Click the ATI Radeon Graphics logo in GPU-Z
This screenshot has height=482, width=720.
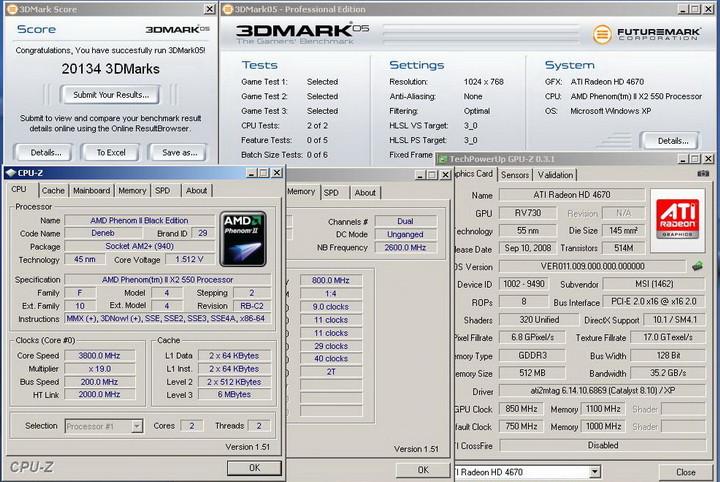[678, 219]
